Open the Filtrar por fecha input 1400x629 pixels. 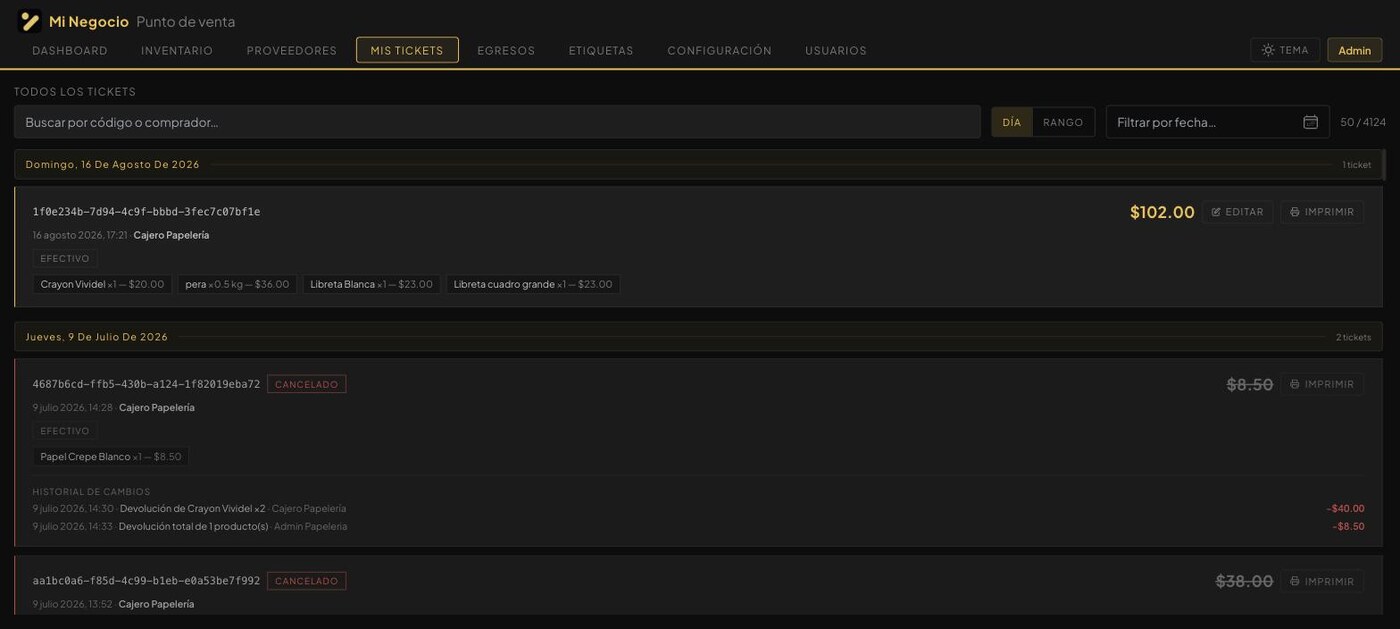(x=1218, y=122)
